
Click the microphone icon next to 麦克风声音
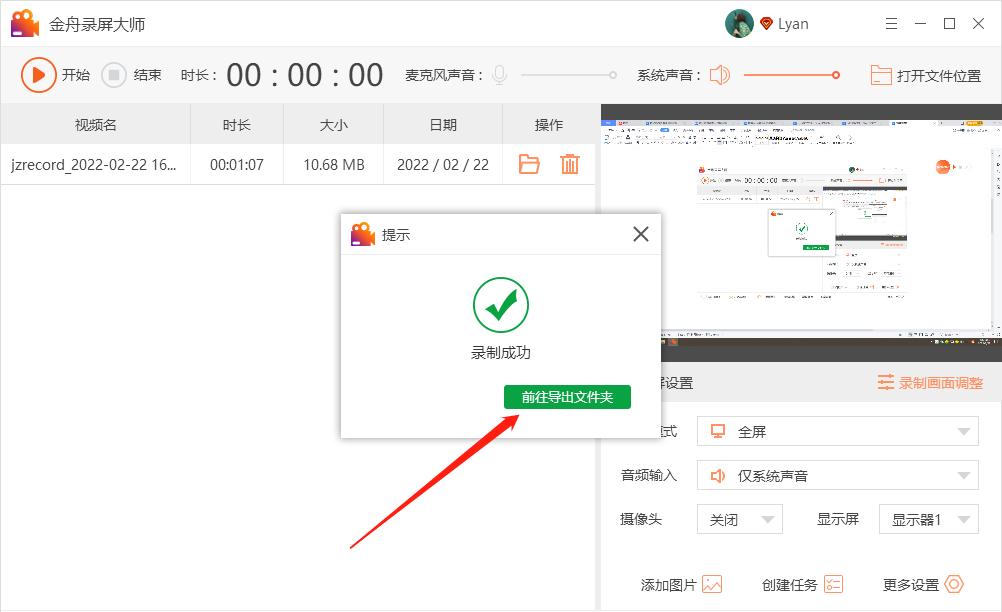(x=499, y=73)
